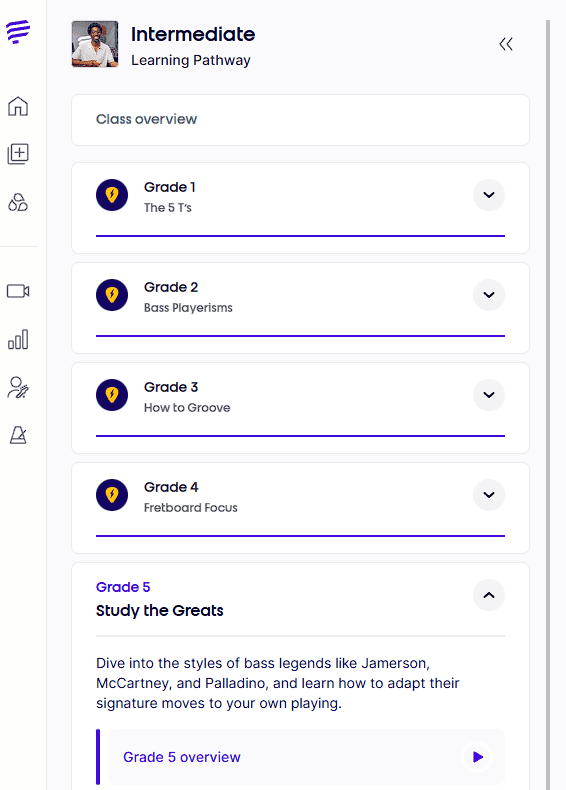Open the shapes categories icon
The height and width of the screenshot is (790, 566).
[18, 202]
